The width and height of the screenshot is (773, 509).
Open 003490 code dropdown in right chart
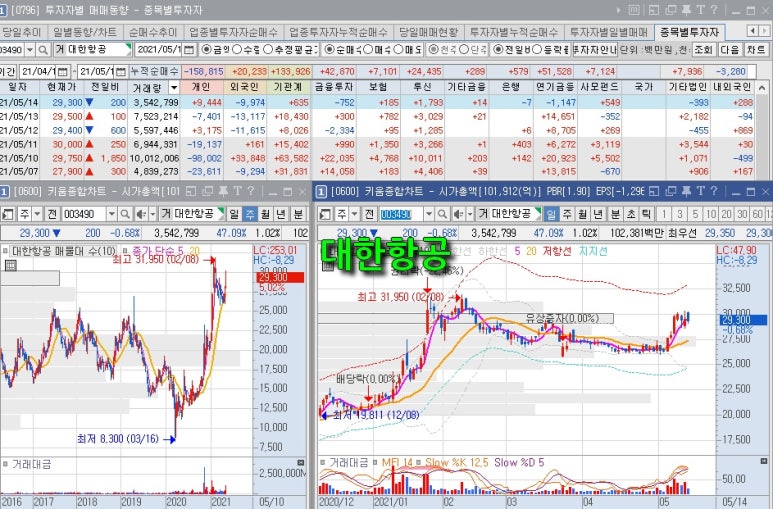(x=429, y=214)
